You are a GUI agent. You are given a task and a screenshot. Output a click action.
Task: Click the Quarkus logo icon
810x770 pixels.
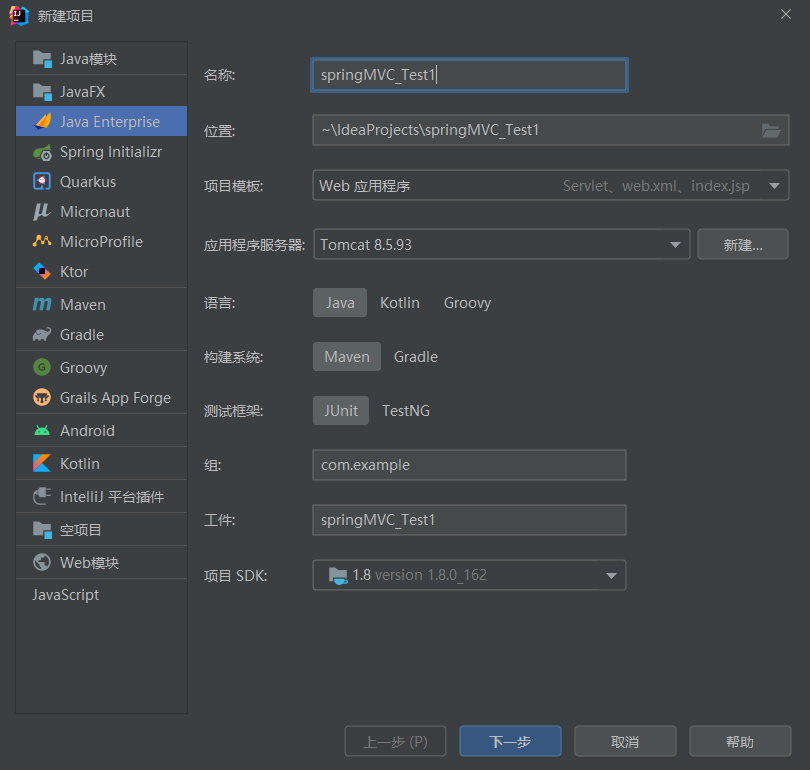42,181
